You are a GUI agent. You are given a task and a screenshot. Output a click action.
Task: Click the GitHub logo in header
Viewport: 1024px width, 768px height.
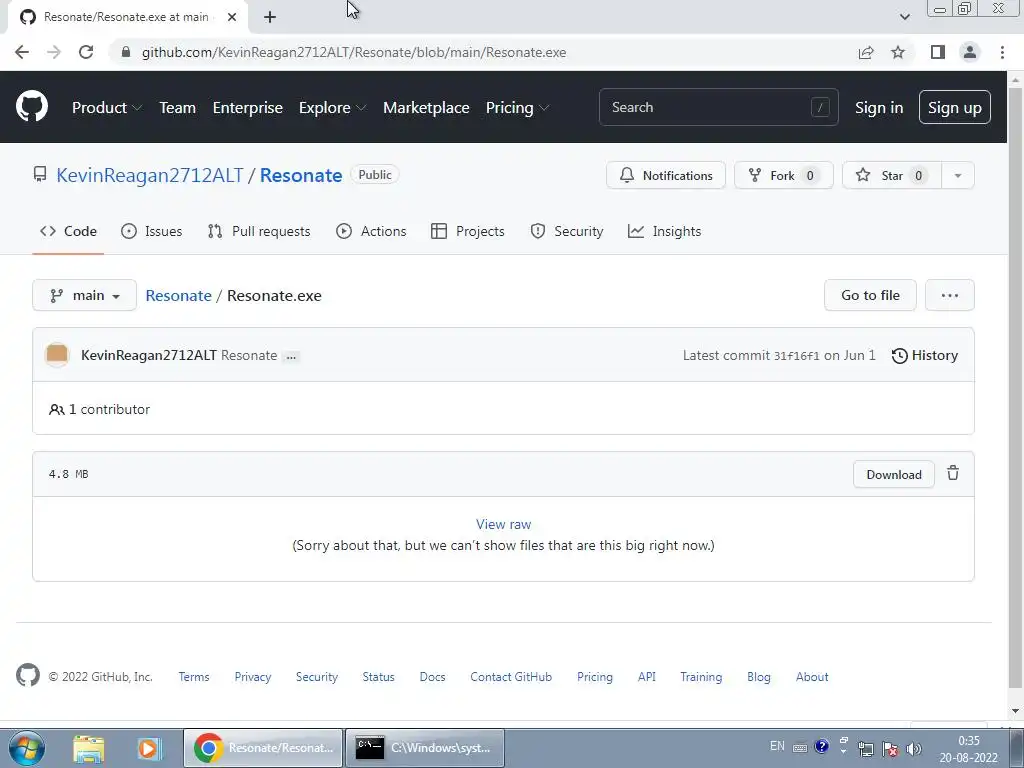32,107
